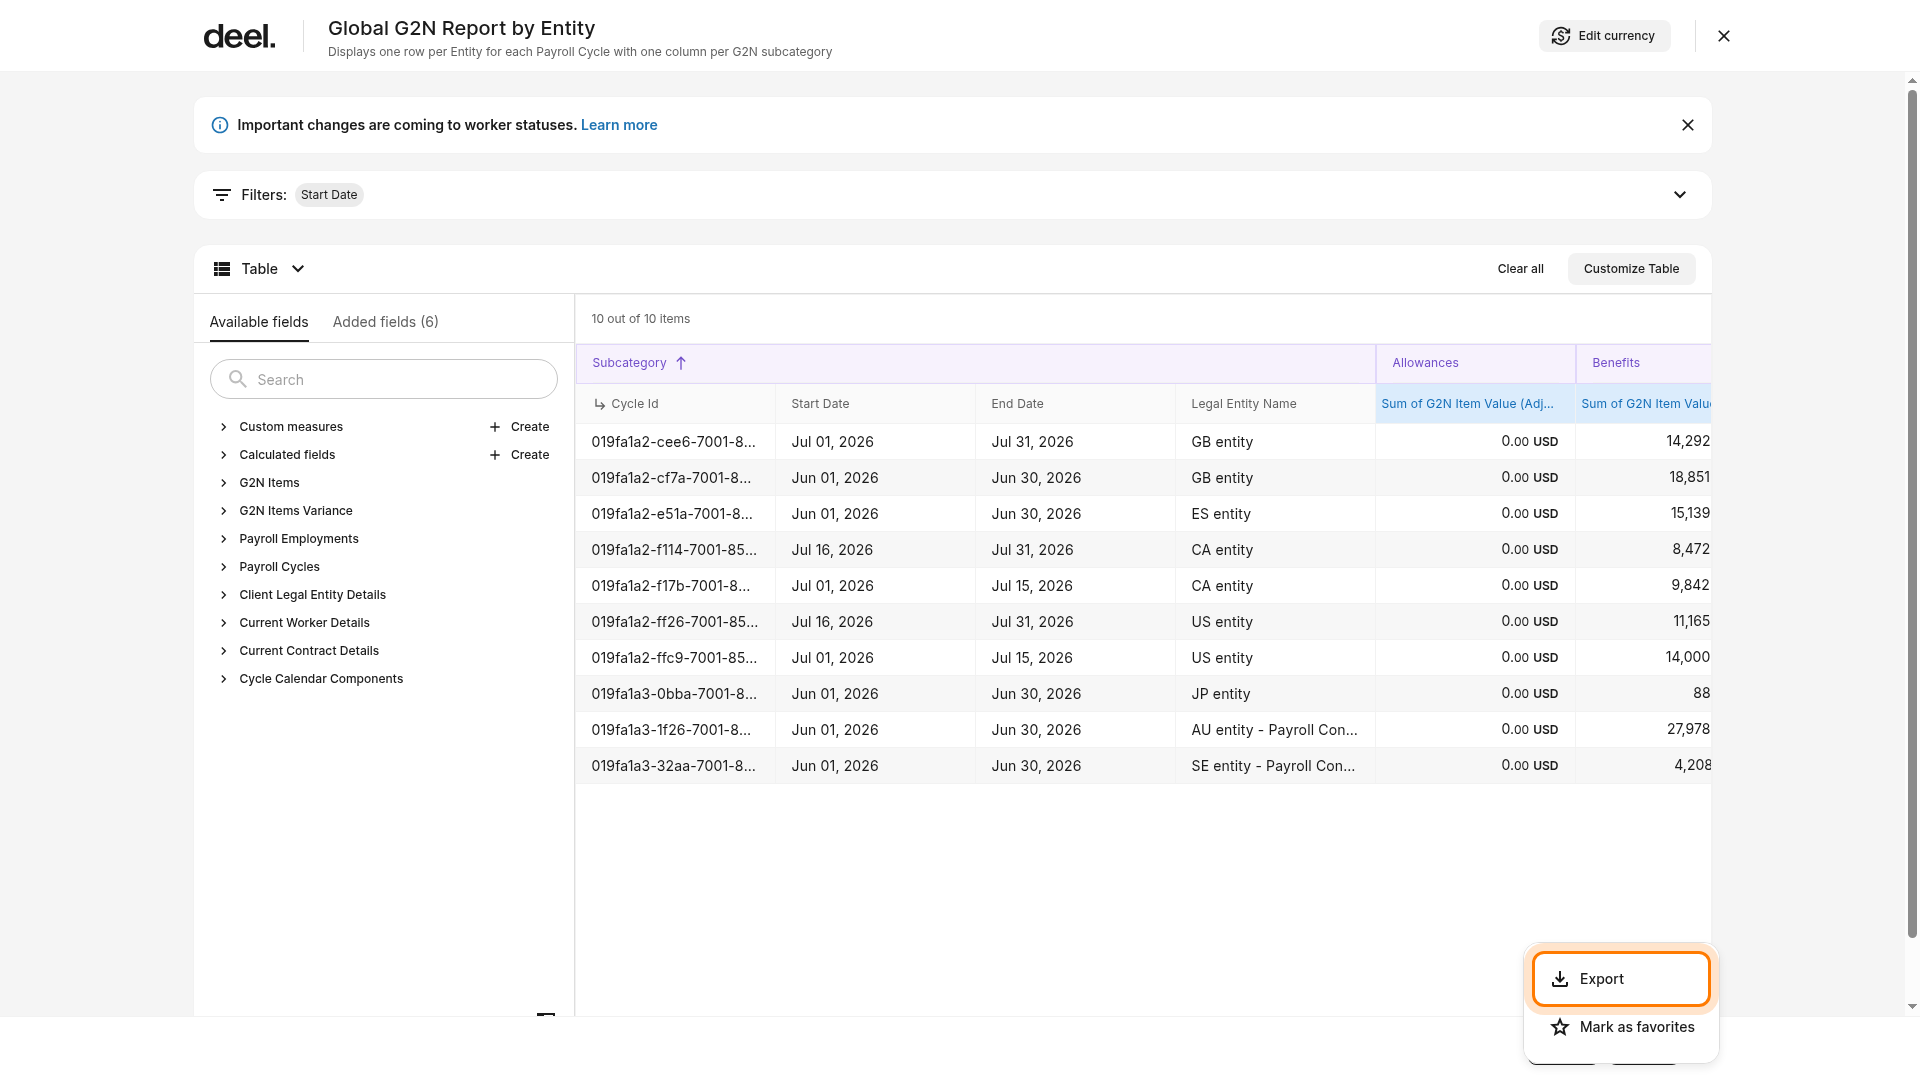Screen dimensions: 1920x1080
Task: Expand Current Contract Details group
Action: 224,651
